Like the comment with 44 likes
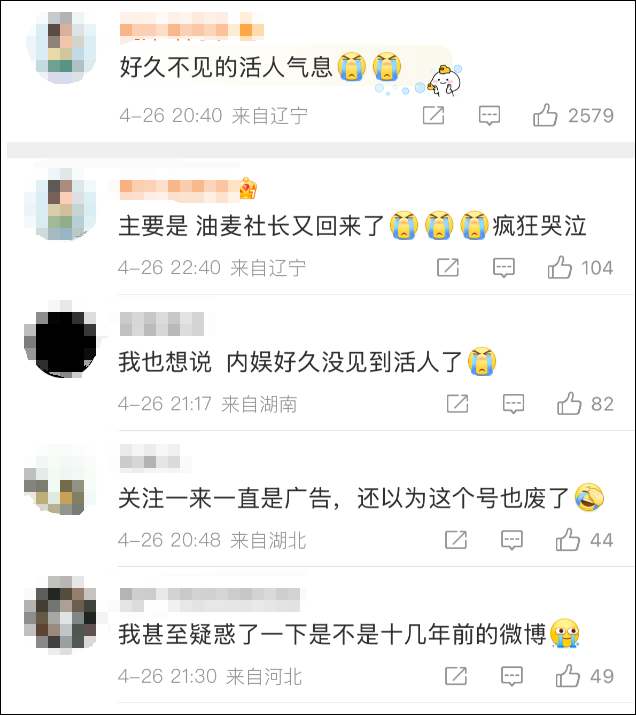Image resolution: width=636 pixels, height=715 pixels. point(568,540)
